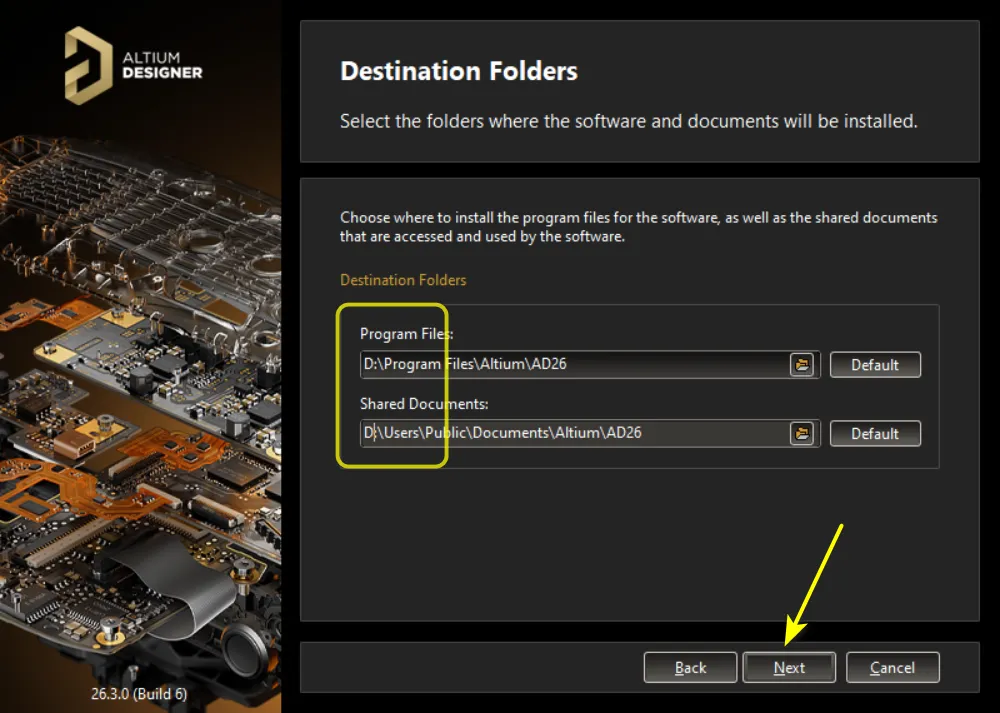Cancel the Altium Designer installation
Image resolution: width=1000 pixels, height=713 pixels.
coord(892,668)
